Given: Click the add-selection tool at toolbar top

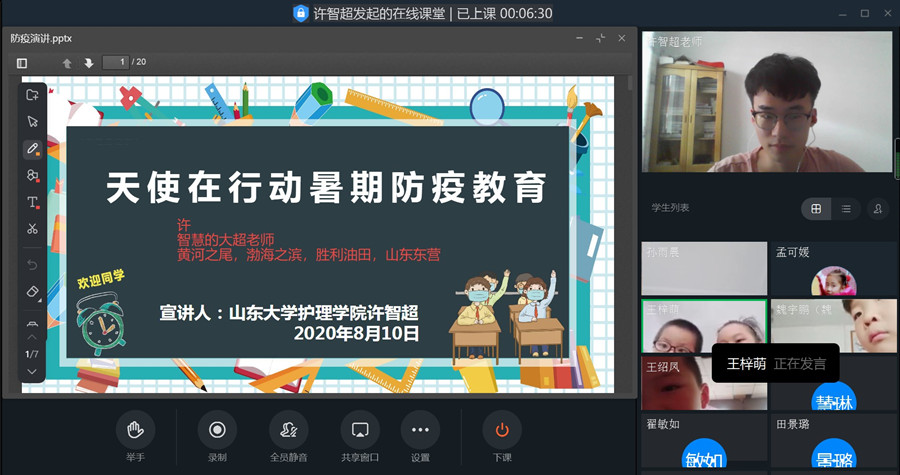Looking at the screenshot, I should pyautogui.click(x=32, y=95).
